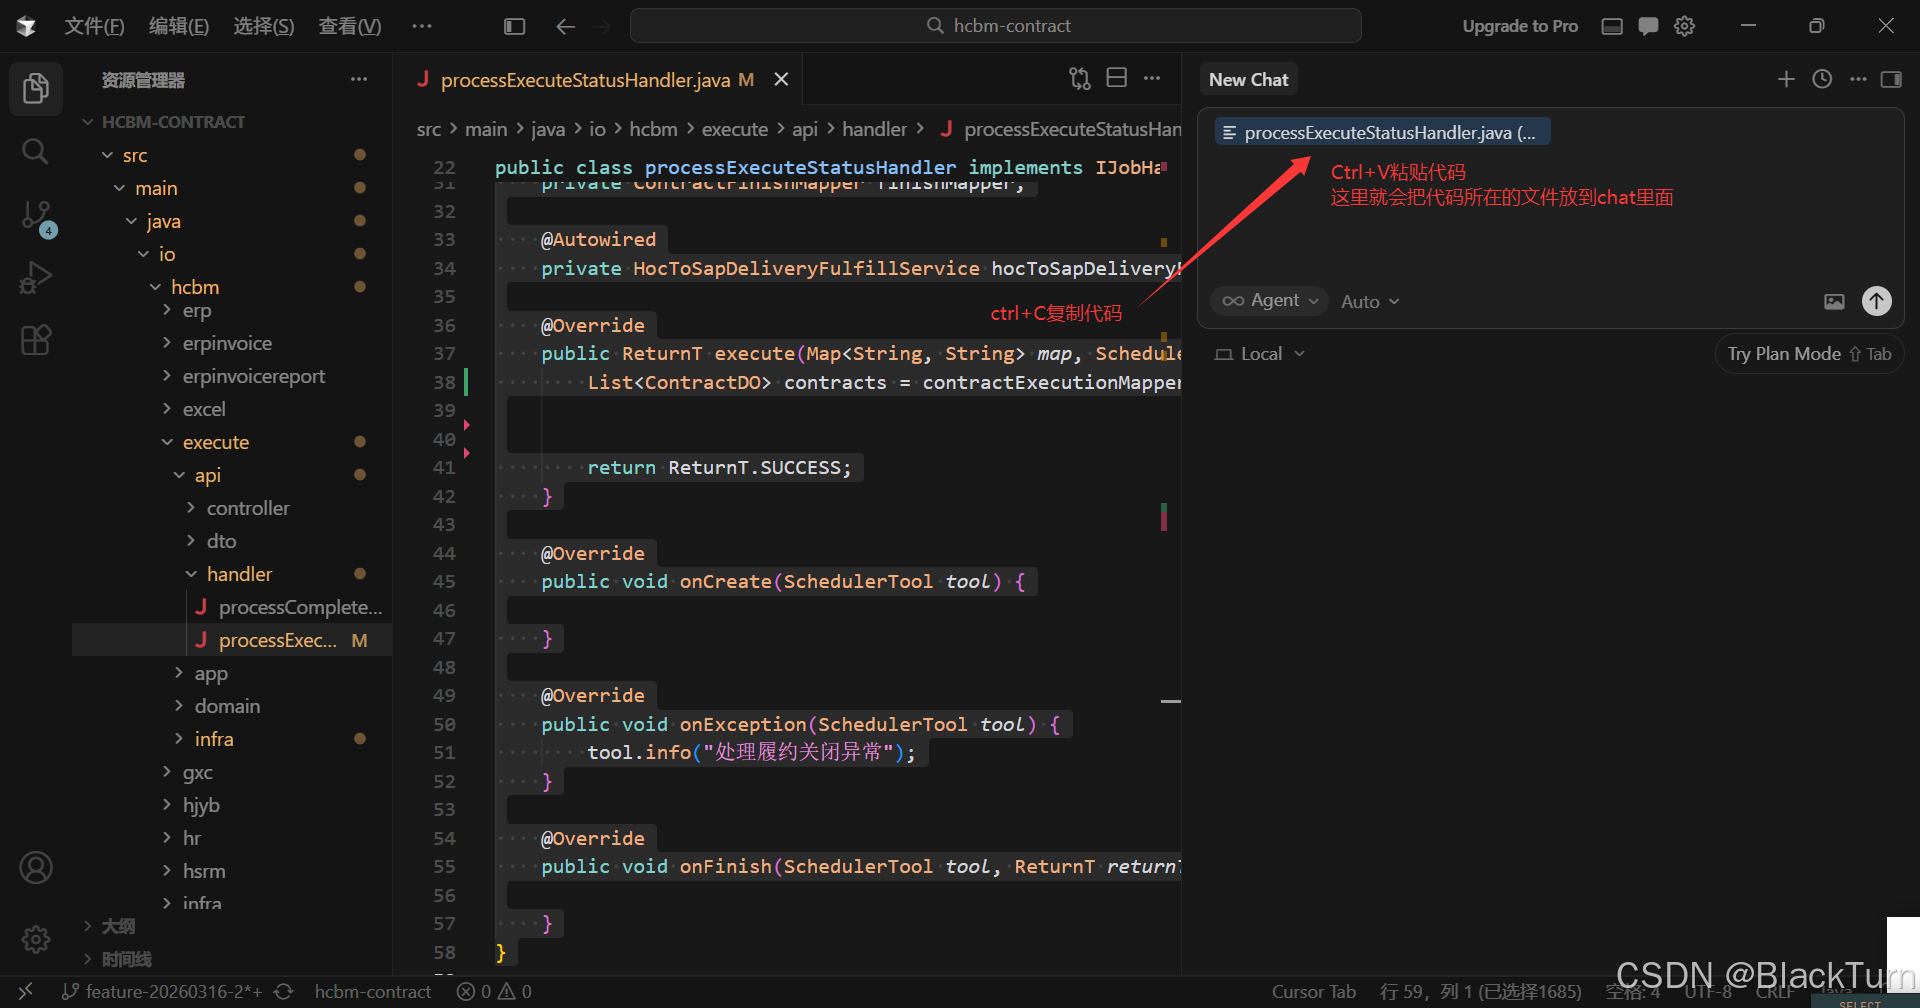Image resolution: width=1920 pixels, height=1008 pixels.
Task: Start a new chat with plus icon
Action: pyautogui.click(x=1786, y=79)
